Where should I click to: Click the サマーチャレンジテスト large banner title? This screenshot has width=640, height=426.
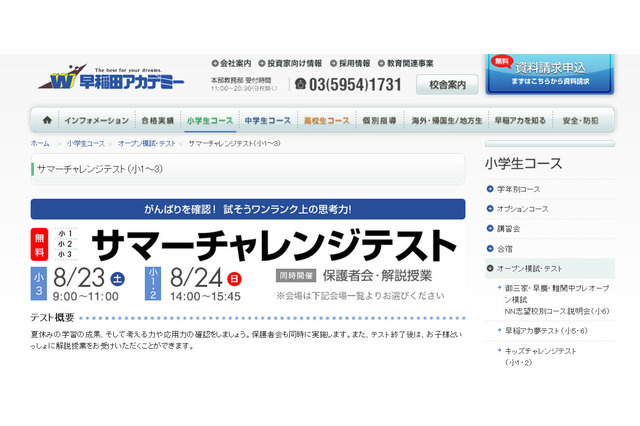point(274,245)
